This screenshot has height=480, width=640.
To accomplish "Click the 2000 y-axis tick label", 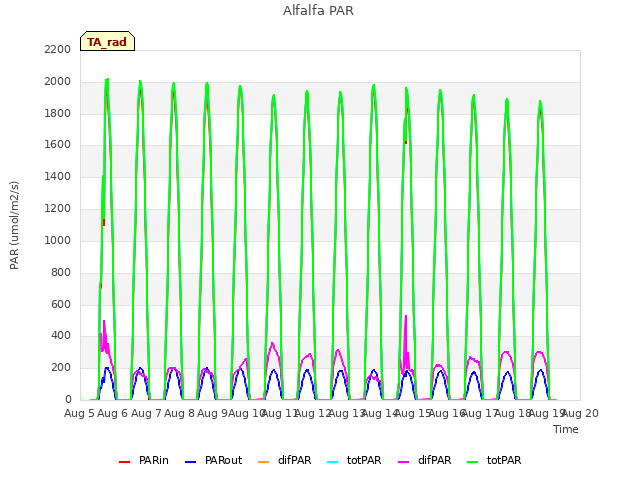I will point(58,82).
